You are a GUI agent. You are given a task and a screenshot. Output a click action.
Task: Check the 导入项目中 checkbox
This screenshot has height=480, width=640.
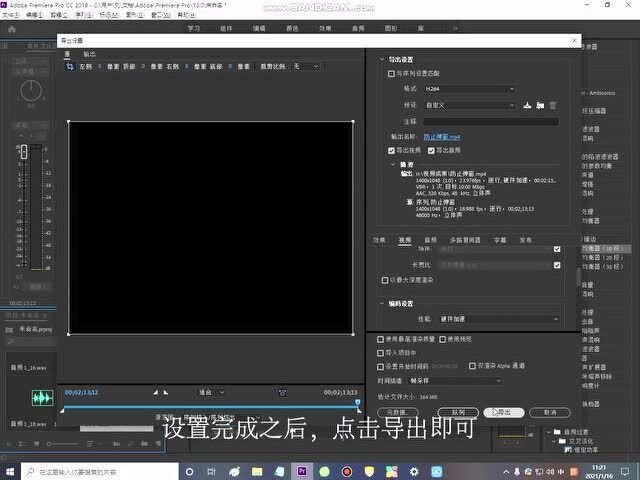coord(380,353)
